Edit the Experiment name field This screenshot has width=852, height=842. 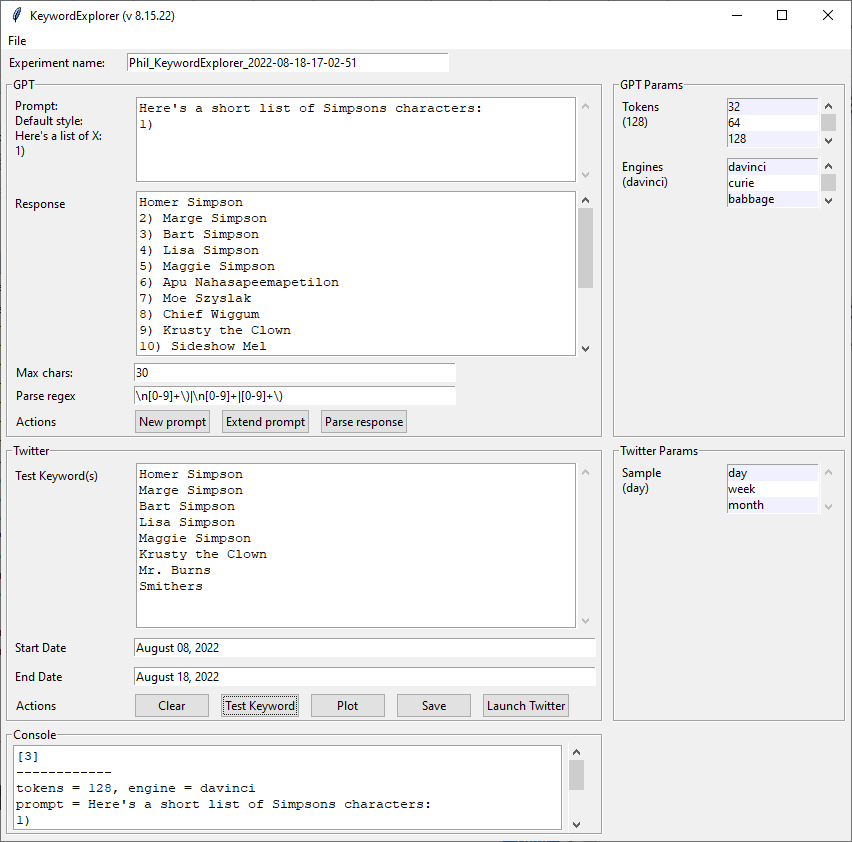point(288,63)
